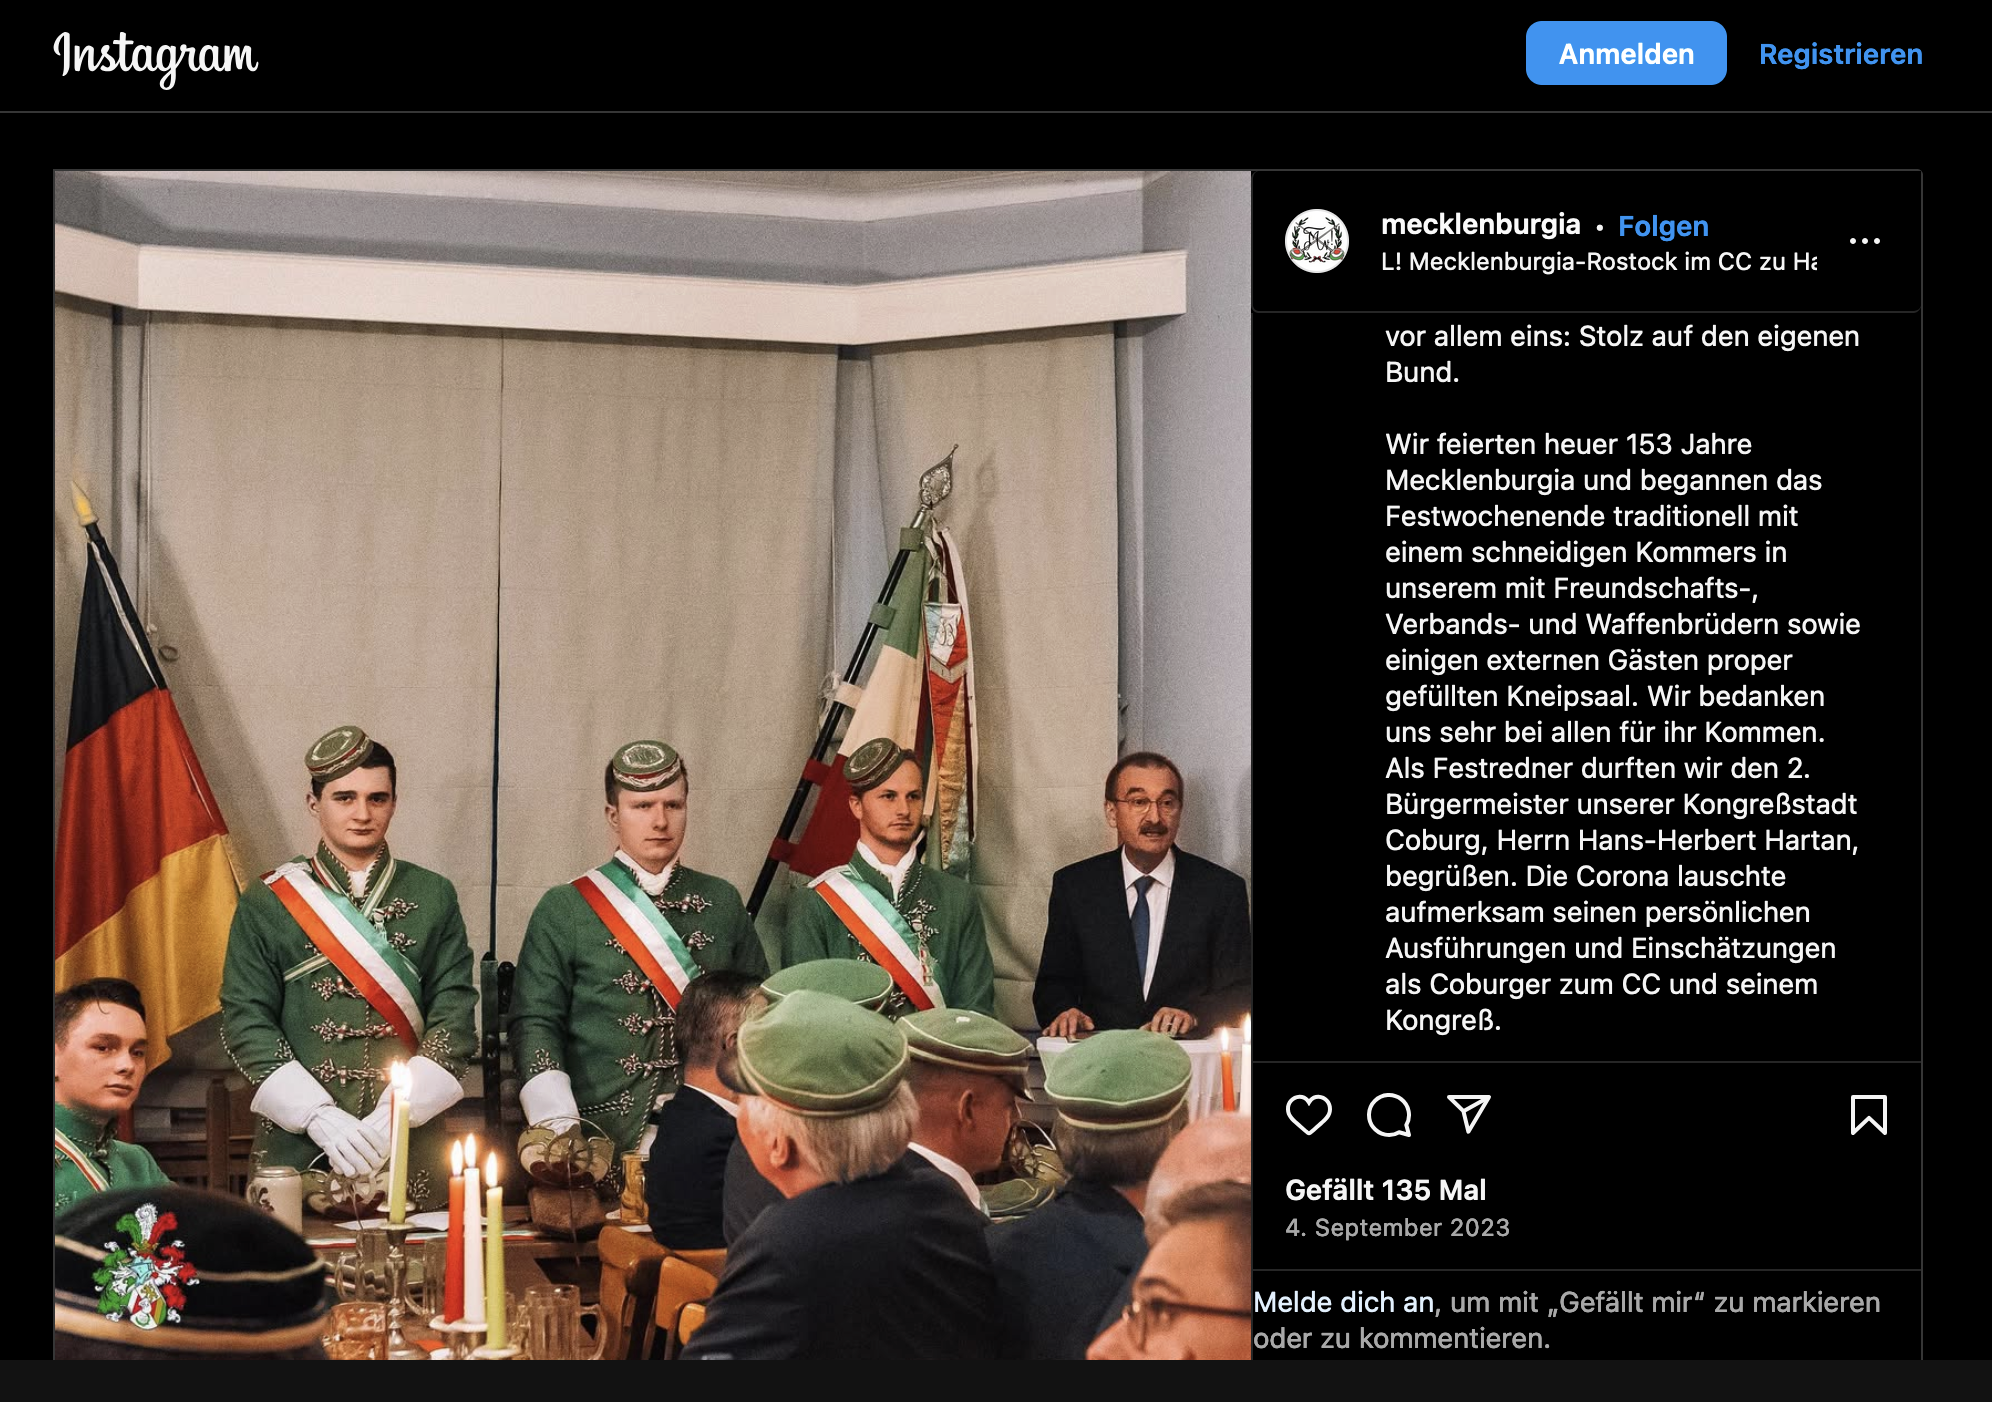Click the fraternity crest logo in the photo corner
The height and width of the screenshot is (1402, 1992).
(x=144, y=1265)
